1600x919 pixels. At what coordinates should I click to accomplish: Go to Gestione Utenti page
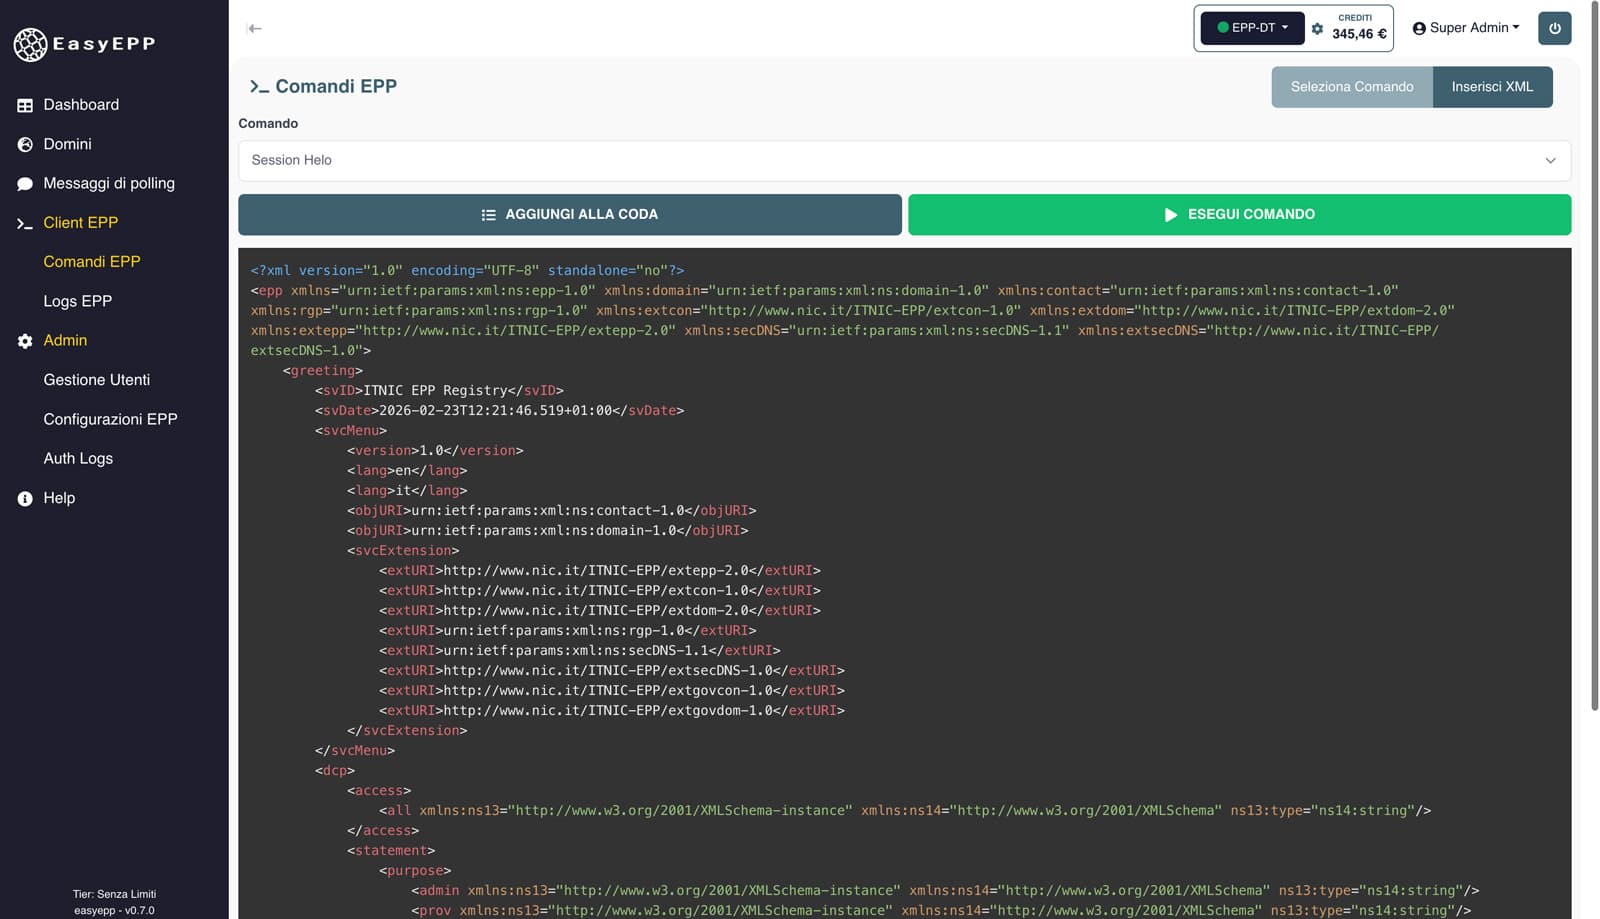tap(96, 380)
